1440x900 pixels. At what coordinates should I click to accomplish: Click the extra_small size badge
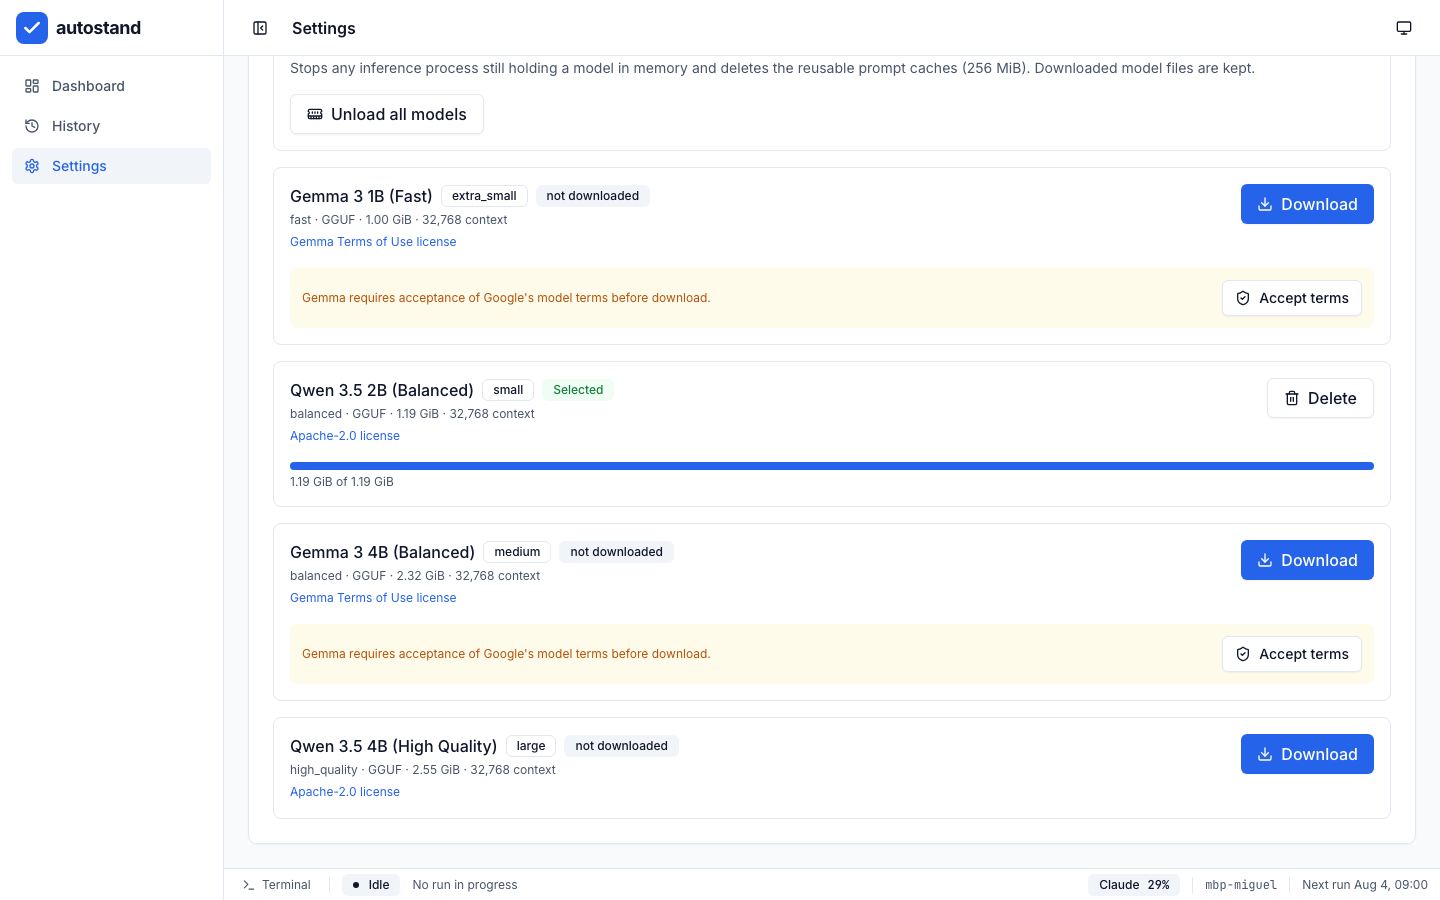pyautogui.click(x=484, y=196)
